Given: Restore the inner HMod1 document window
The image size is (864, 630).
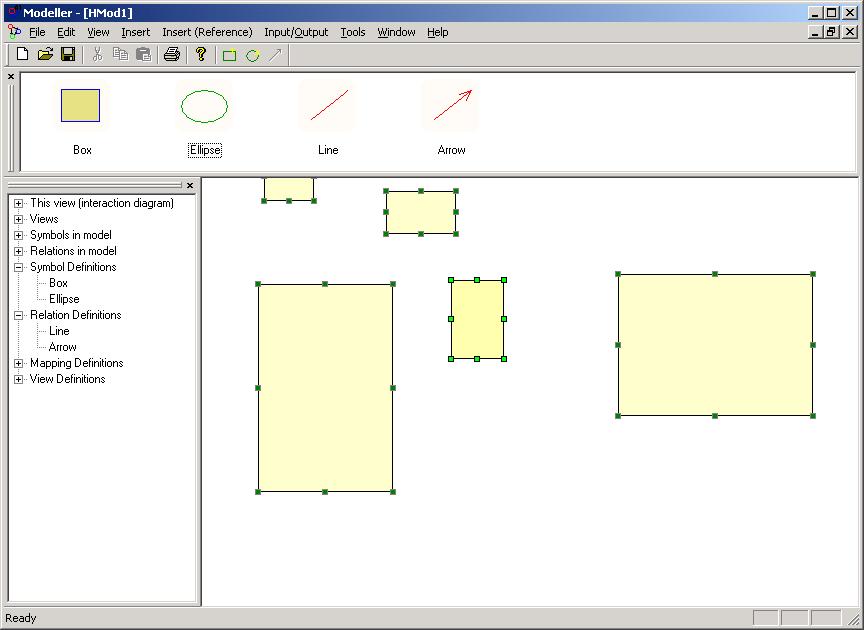Looking at the screenshot, I should click(832, 32).
